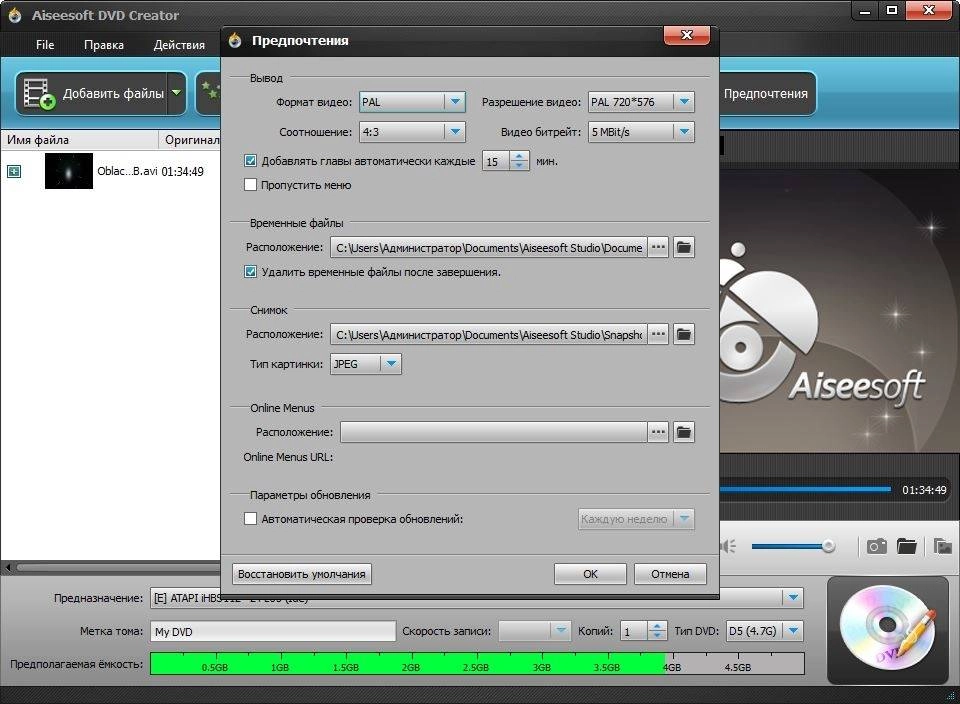Adjust the volume slider knob
Viewport: 960px width, 704px height.
point(828,546)
